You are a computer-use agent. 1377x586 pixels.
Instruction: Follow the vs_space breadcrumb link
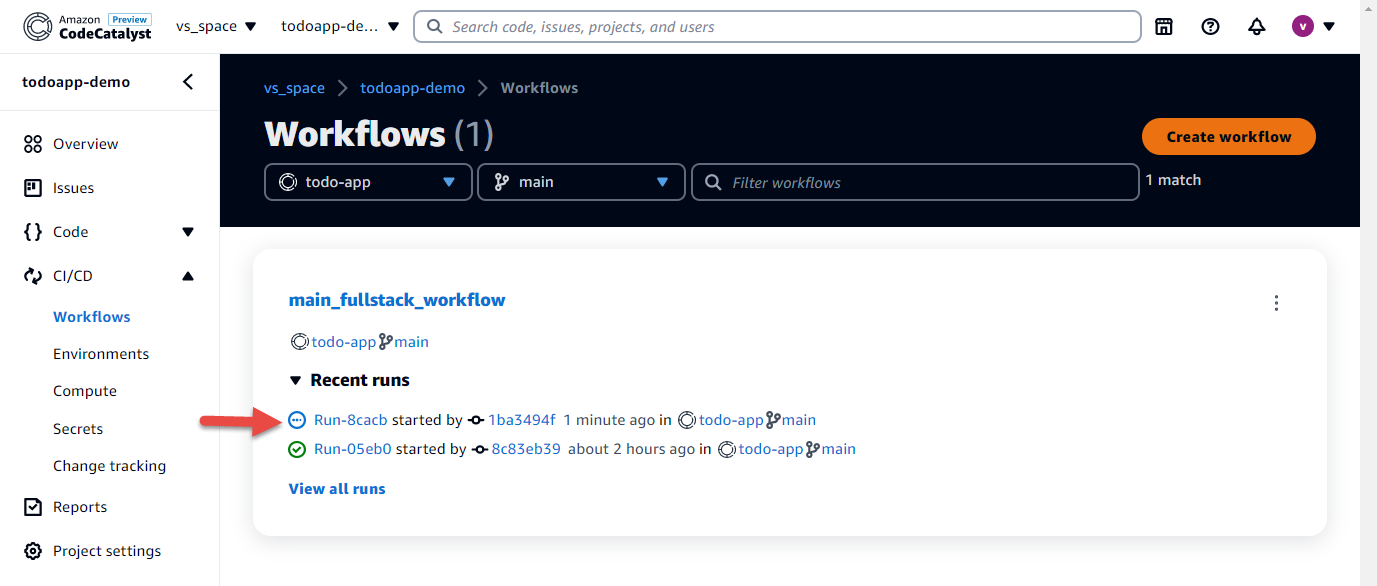tap(294, 88)
